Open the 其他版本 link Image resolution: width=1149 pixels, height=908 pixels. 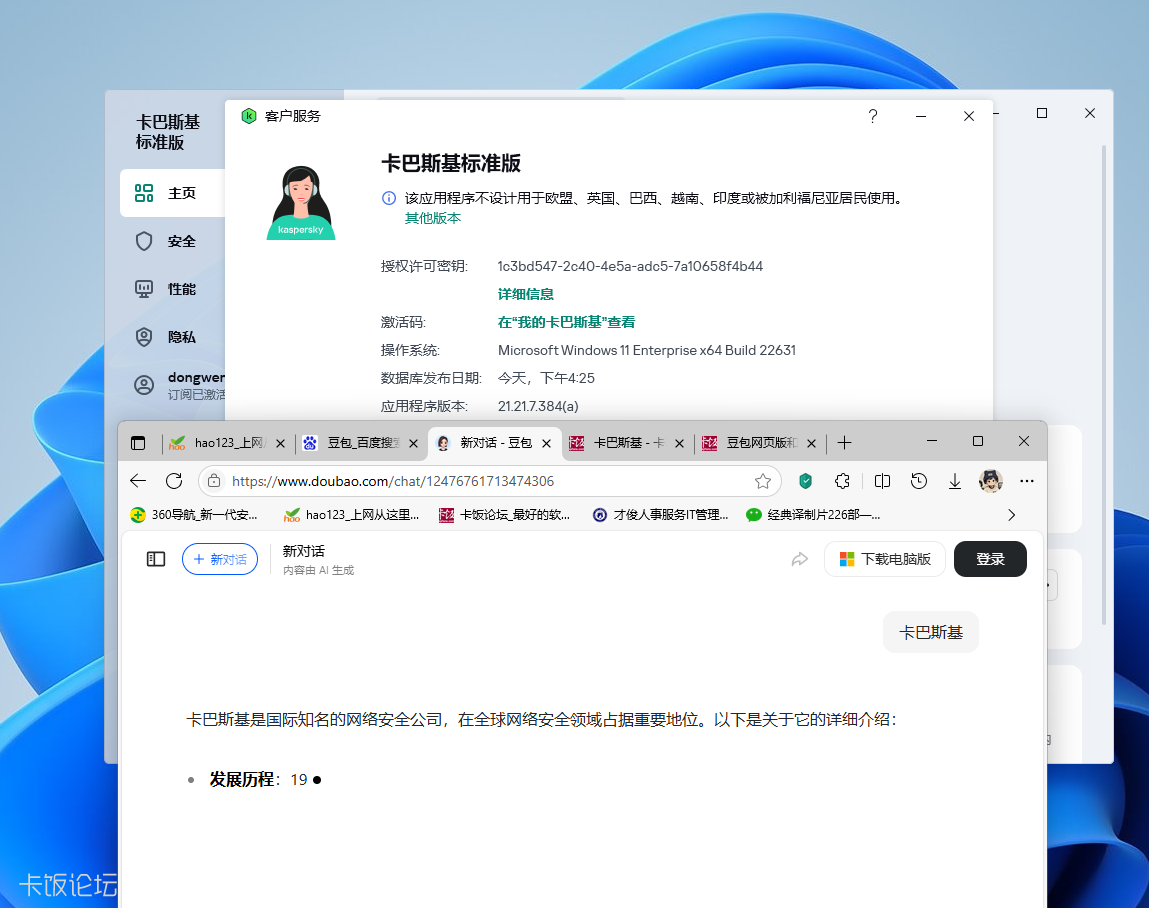pos(433,218)
